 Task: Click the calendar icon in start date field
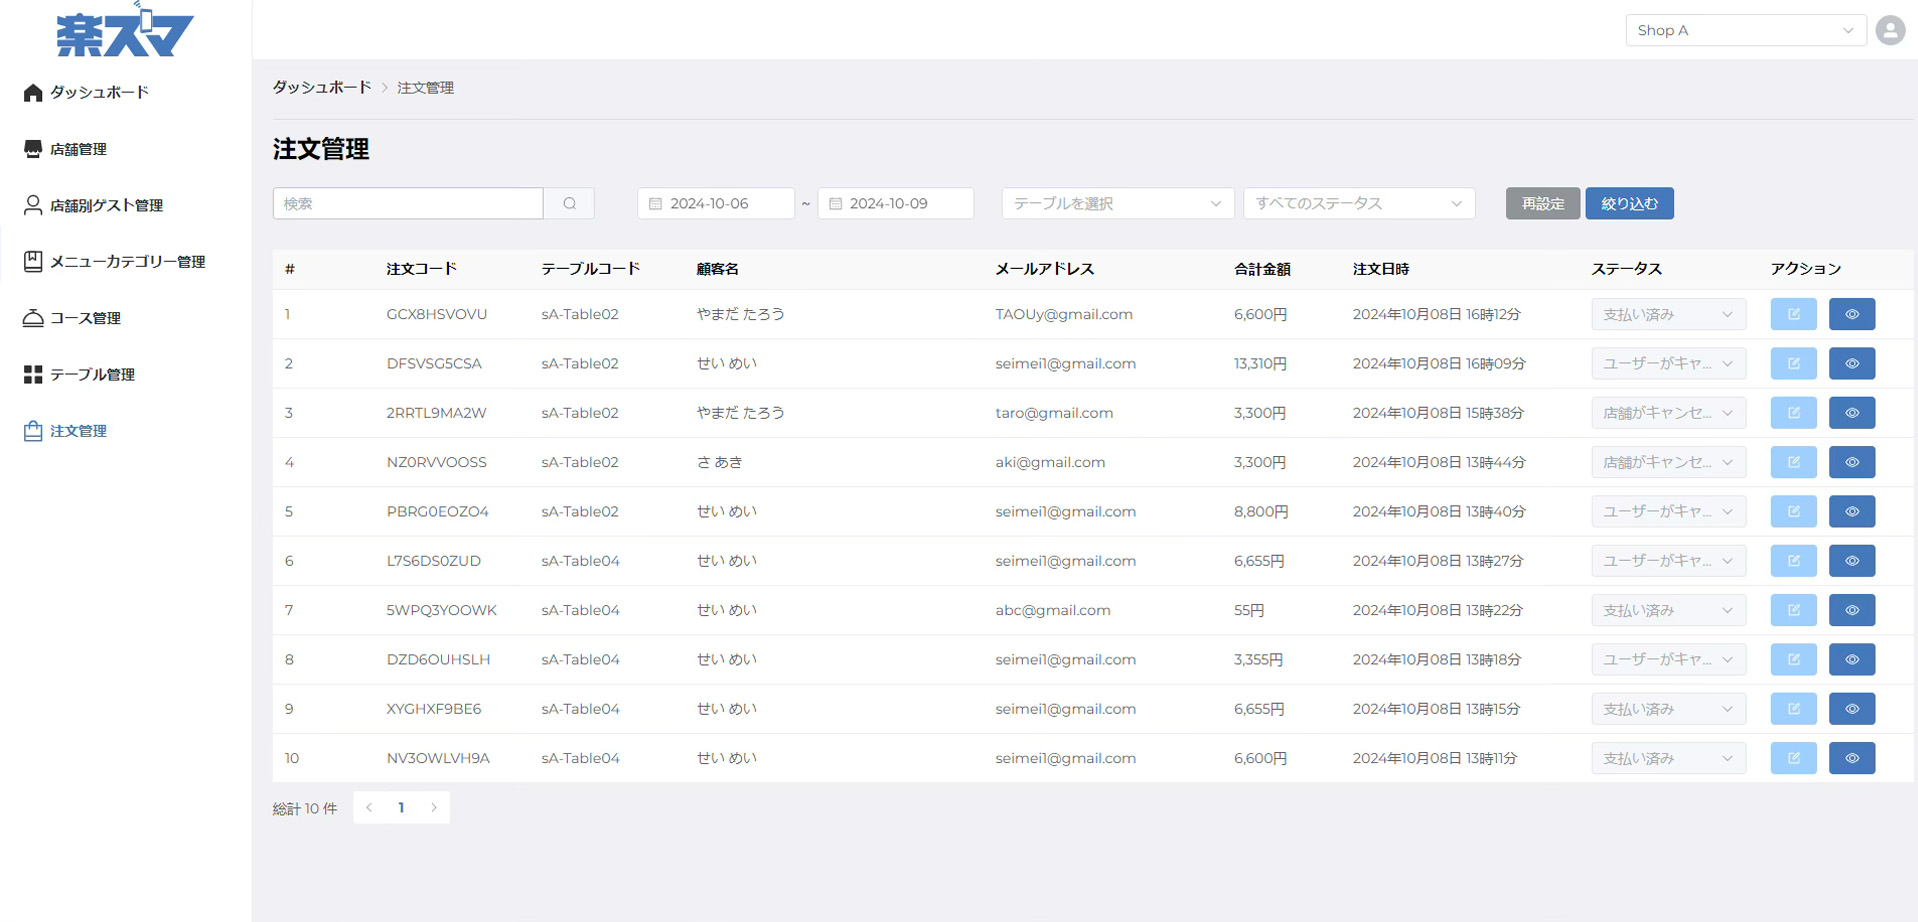(x=656, y=204)
